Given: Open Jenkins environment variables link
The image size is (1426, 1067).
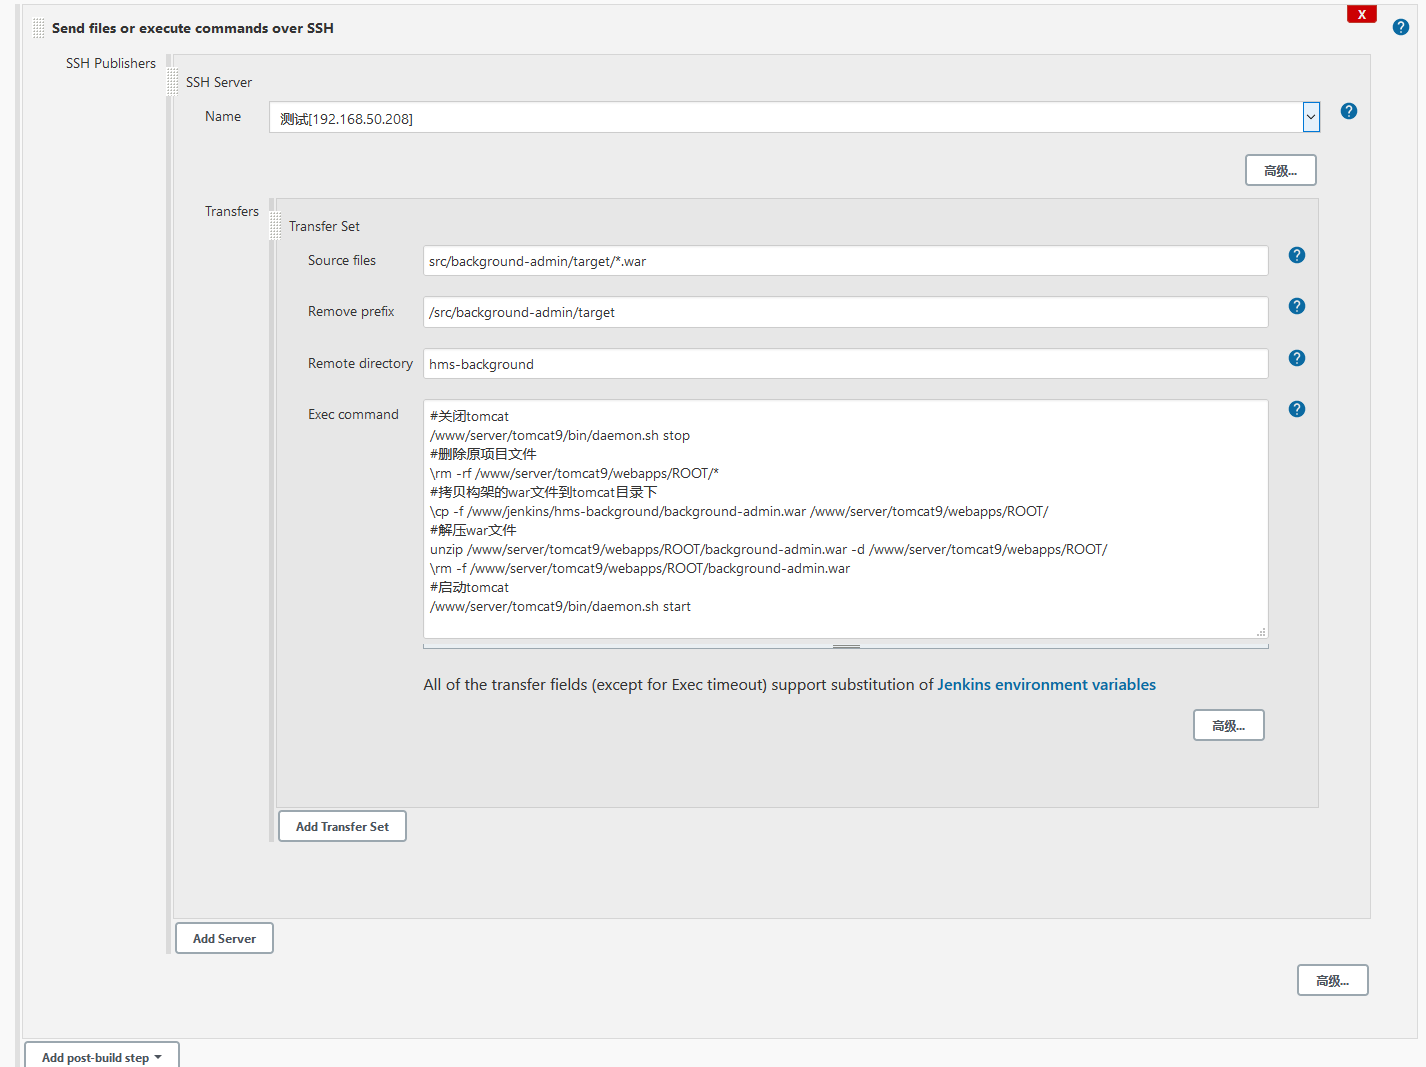Looking at the screenshot, I should [x=1046, y=685].
